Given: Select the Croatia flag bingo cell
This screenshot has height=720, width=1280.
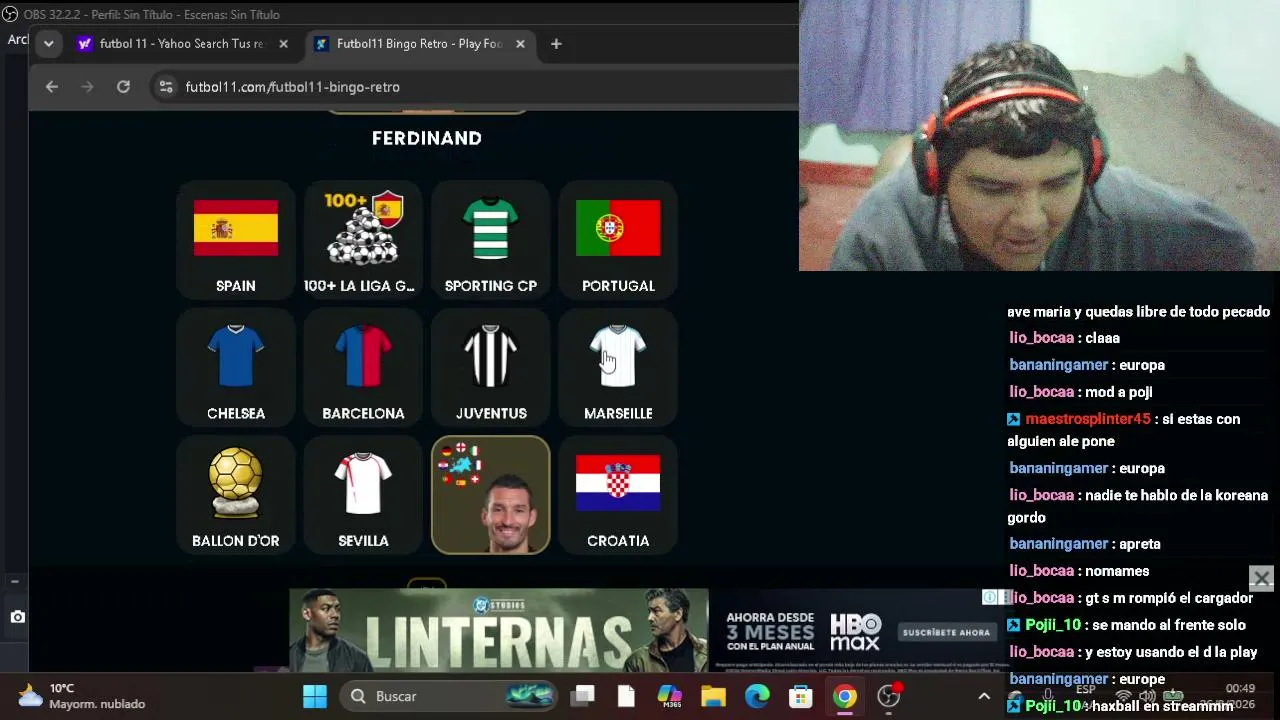Looking at the screenshot, I should pos(618,495).
